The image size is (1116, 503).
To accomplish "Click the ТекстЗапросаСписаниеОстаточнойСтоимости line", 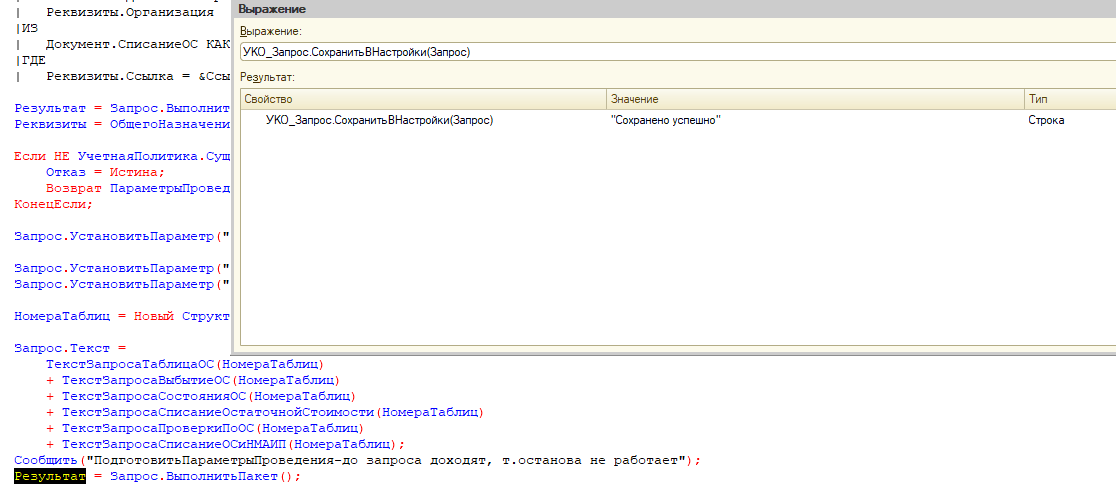I will [265, 412].
